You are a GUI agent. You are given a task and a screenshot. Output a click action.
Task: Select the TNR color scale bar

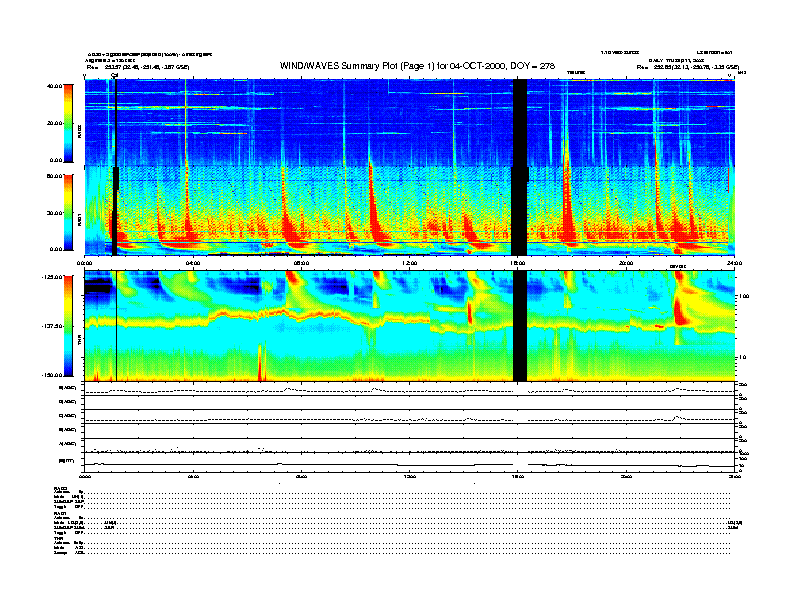[x=69, y=326]
